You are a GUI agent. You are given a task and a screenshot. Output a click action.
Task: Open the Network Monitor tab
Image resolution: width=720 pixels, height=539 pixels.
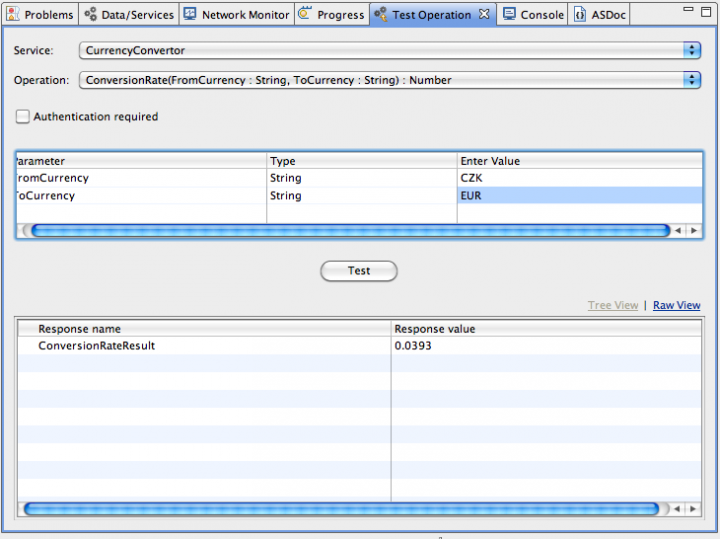tap(237, 15)
